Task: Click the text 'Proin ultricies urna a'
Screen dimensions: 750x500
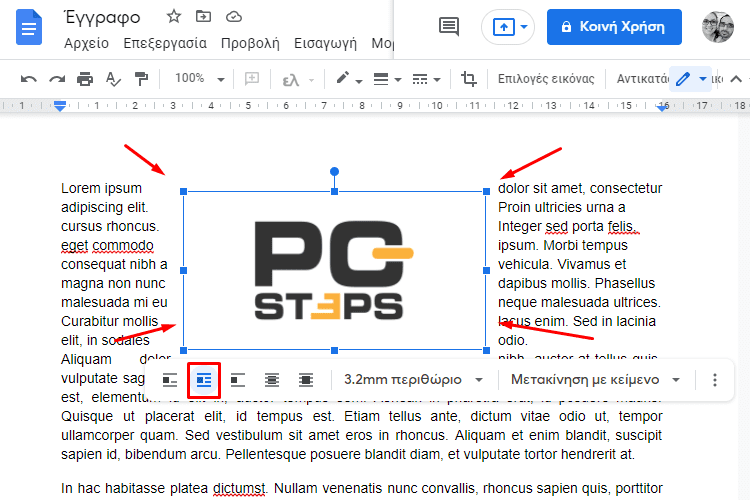Action: pyautogui.click(x=562, y=207)
